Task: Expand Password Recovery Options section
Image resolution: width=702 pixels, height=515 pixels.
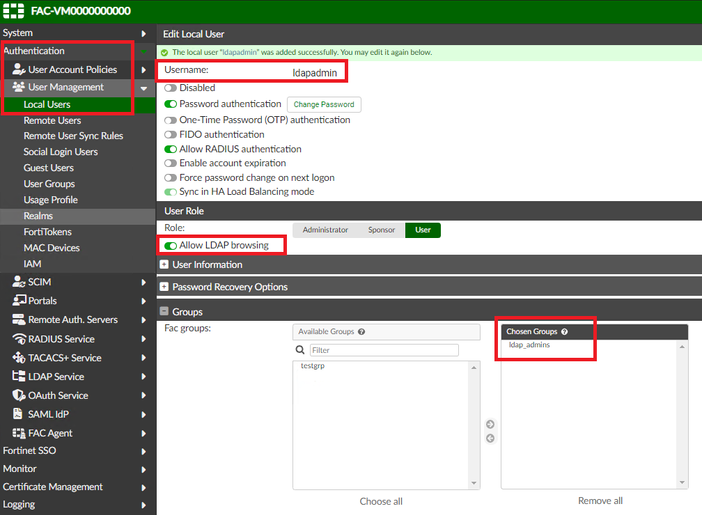Action: [164, 287]
